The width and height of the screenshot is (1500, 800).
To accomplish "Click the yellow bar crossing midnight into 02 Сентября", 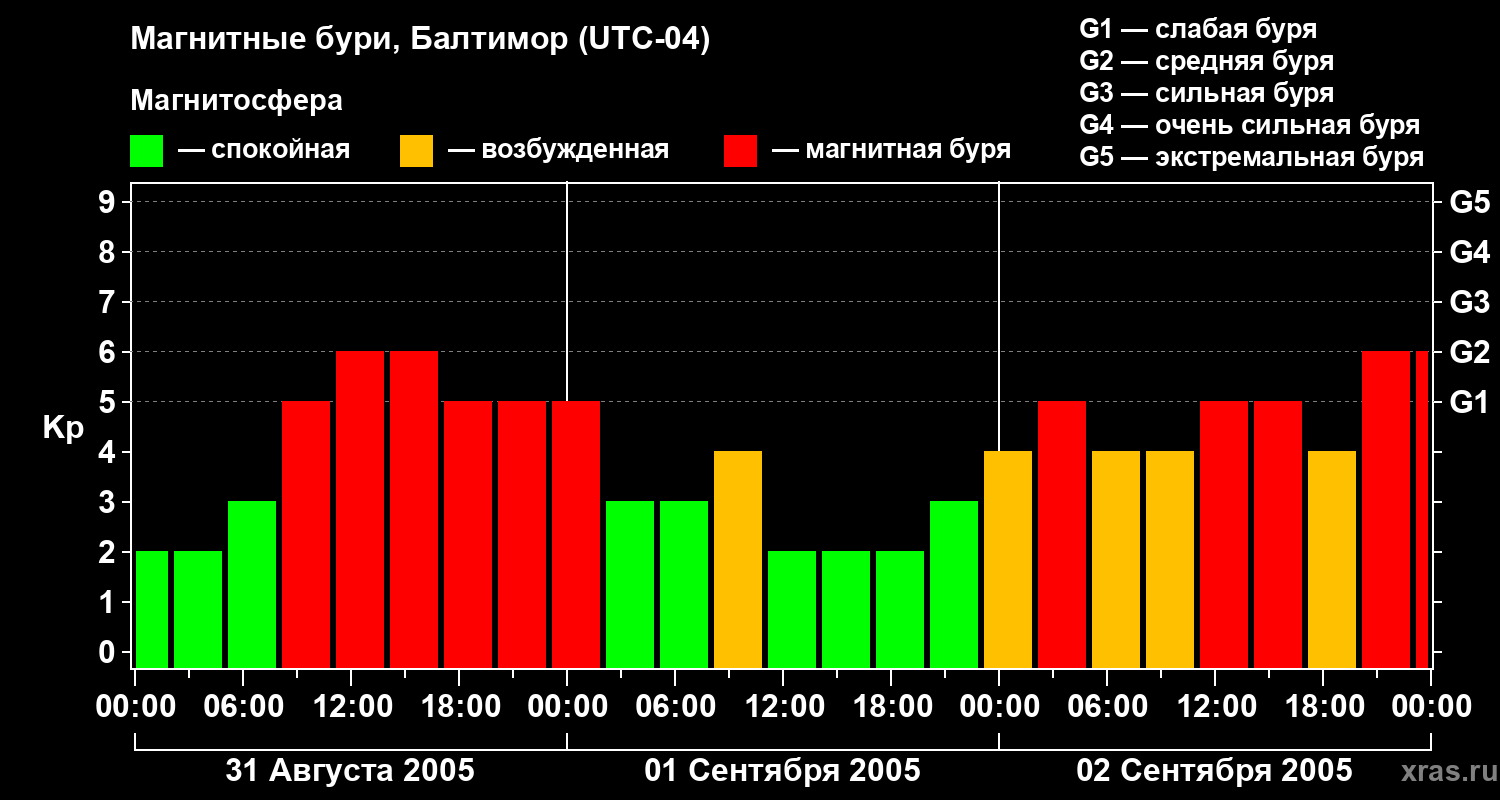I will click(x=1008, y=560).
